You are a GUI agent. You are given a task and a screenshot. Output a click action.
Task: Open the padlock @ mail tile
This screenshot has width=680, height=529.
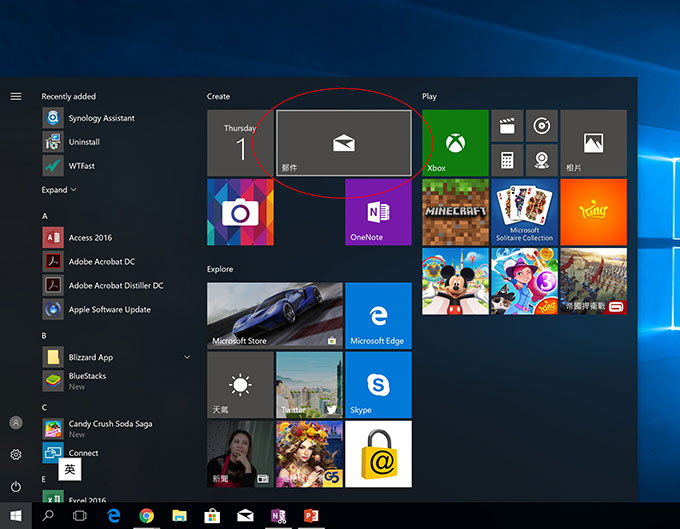coord(378,454)
